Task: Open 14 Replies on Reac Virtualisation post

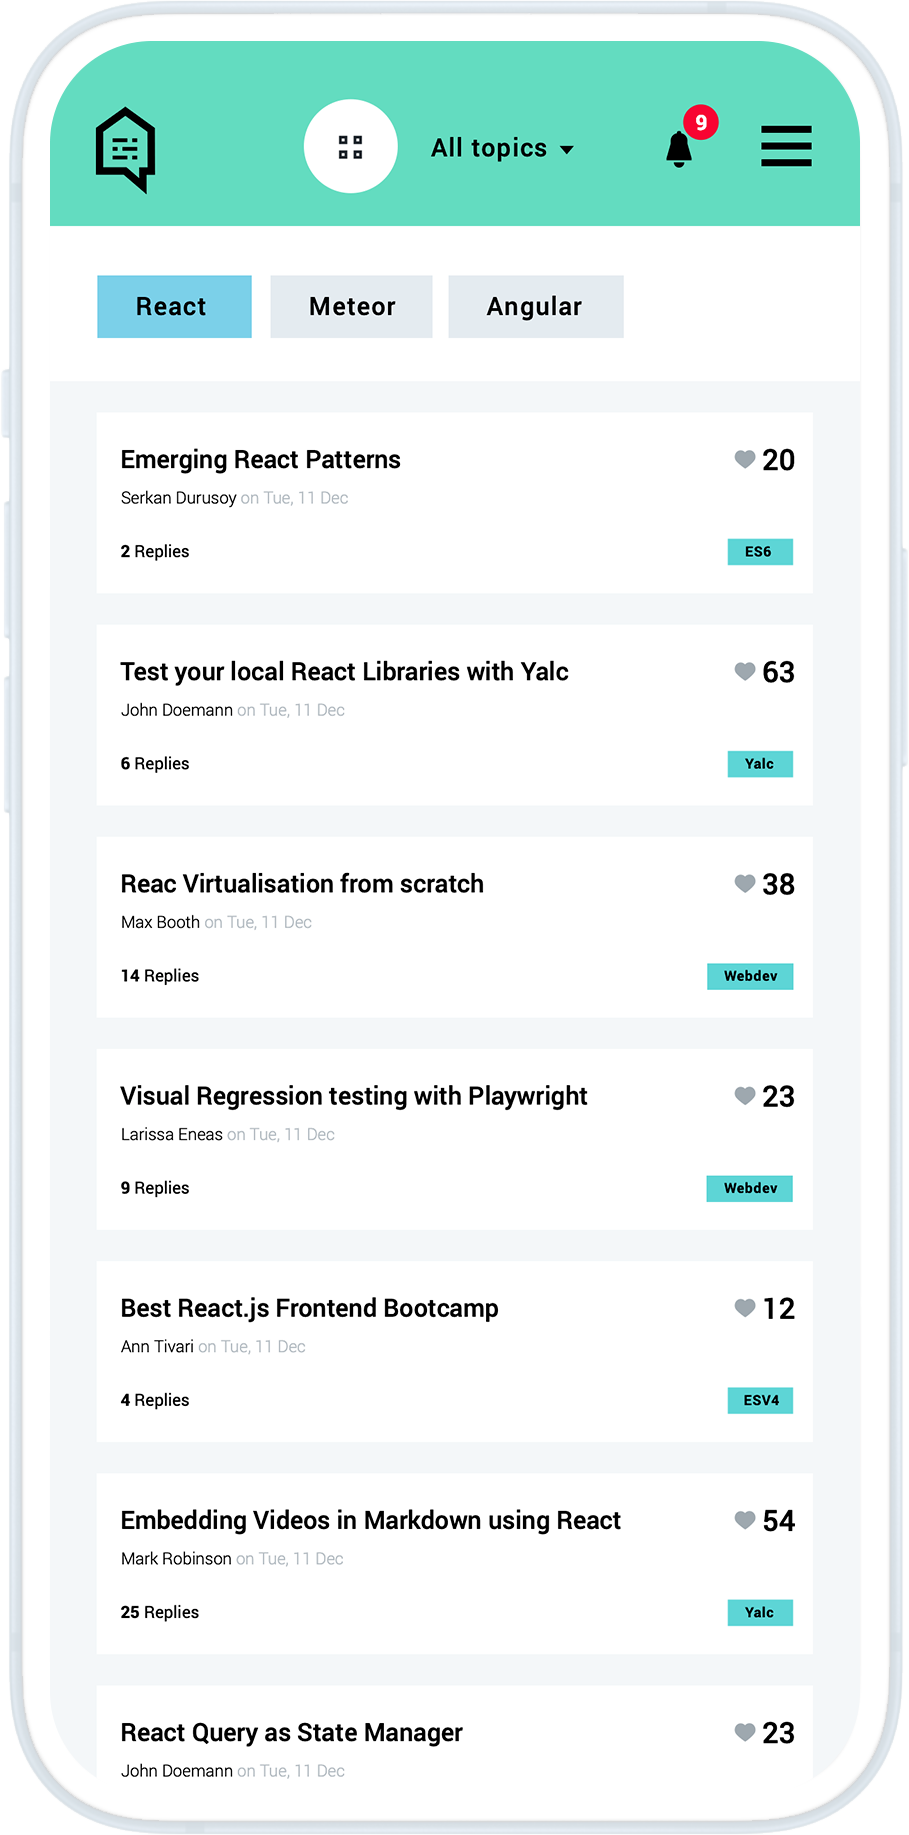Action: (x=160, y=976)
